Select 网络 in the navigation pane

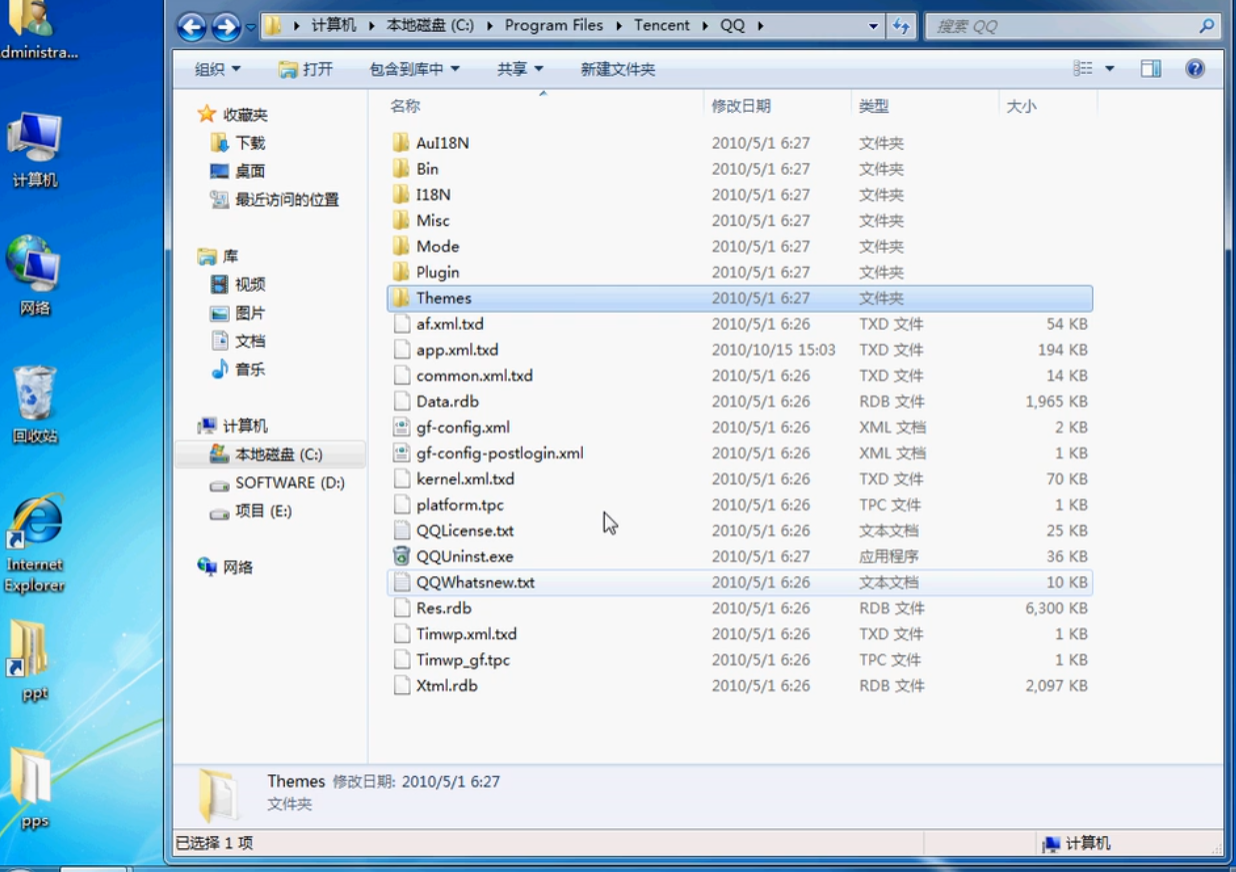click(x=238, y=567)
